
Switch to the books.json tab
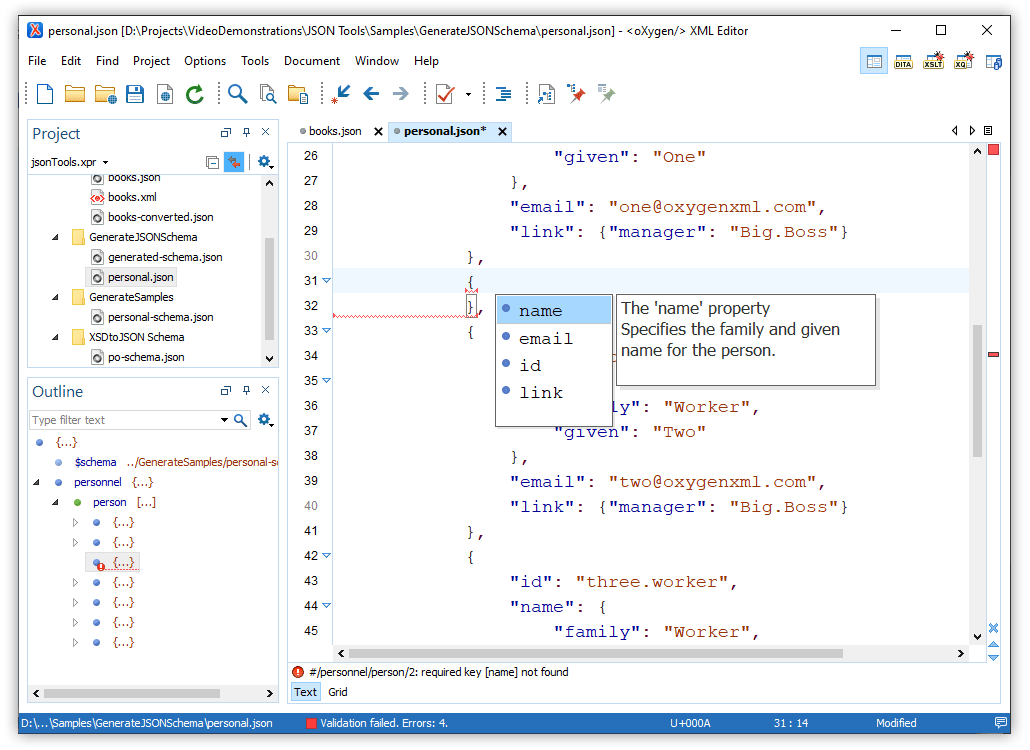(x=335, y=131)
